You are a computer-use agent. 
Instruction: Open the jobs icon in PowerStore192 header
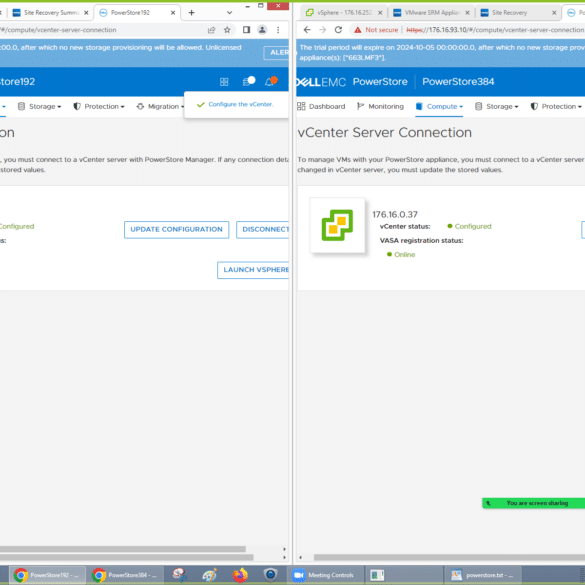tap(248, 81)
